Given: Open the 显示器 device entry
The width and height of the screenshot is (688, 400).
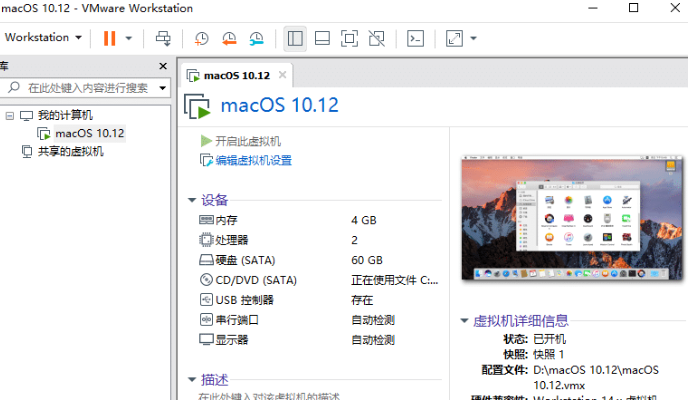Looking at the screenshot, I should pos(232,340).
